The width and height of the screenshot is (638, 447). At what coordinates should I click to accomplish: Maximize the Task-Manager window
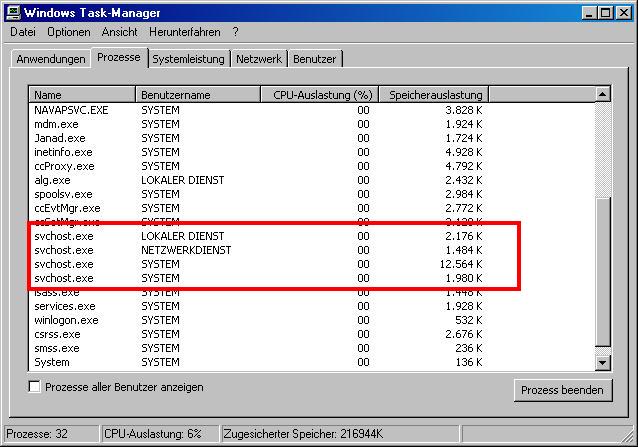point(605,13)
